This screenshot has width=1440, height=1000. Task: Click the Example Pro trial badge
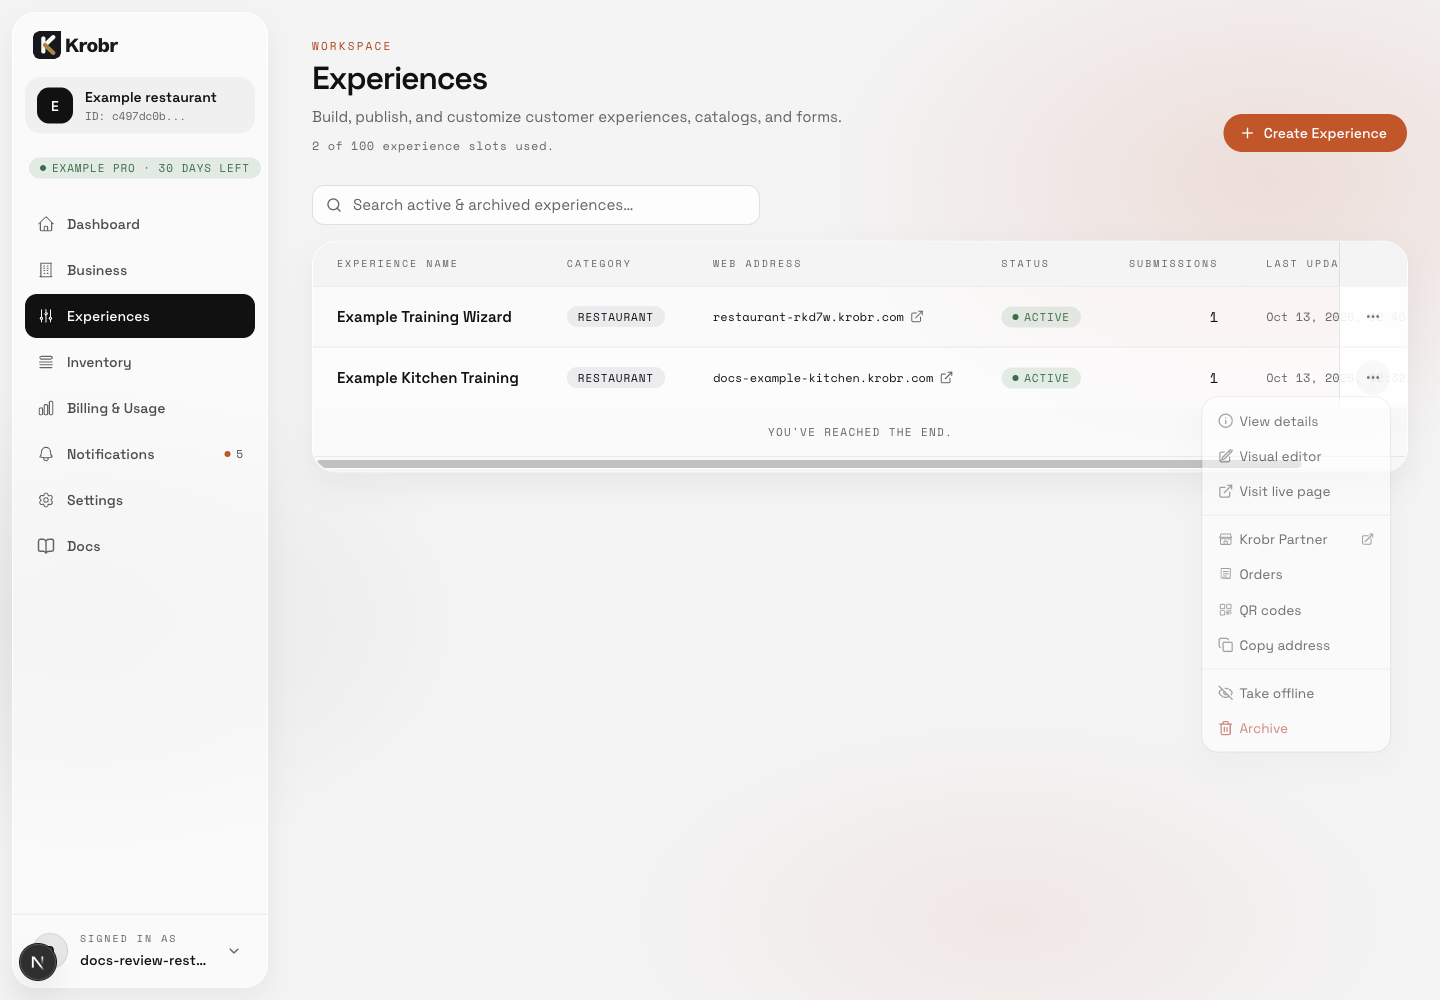145,168
